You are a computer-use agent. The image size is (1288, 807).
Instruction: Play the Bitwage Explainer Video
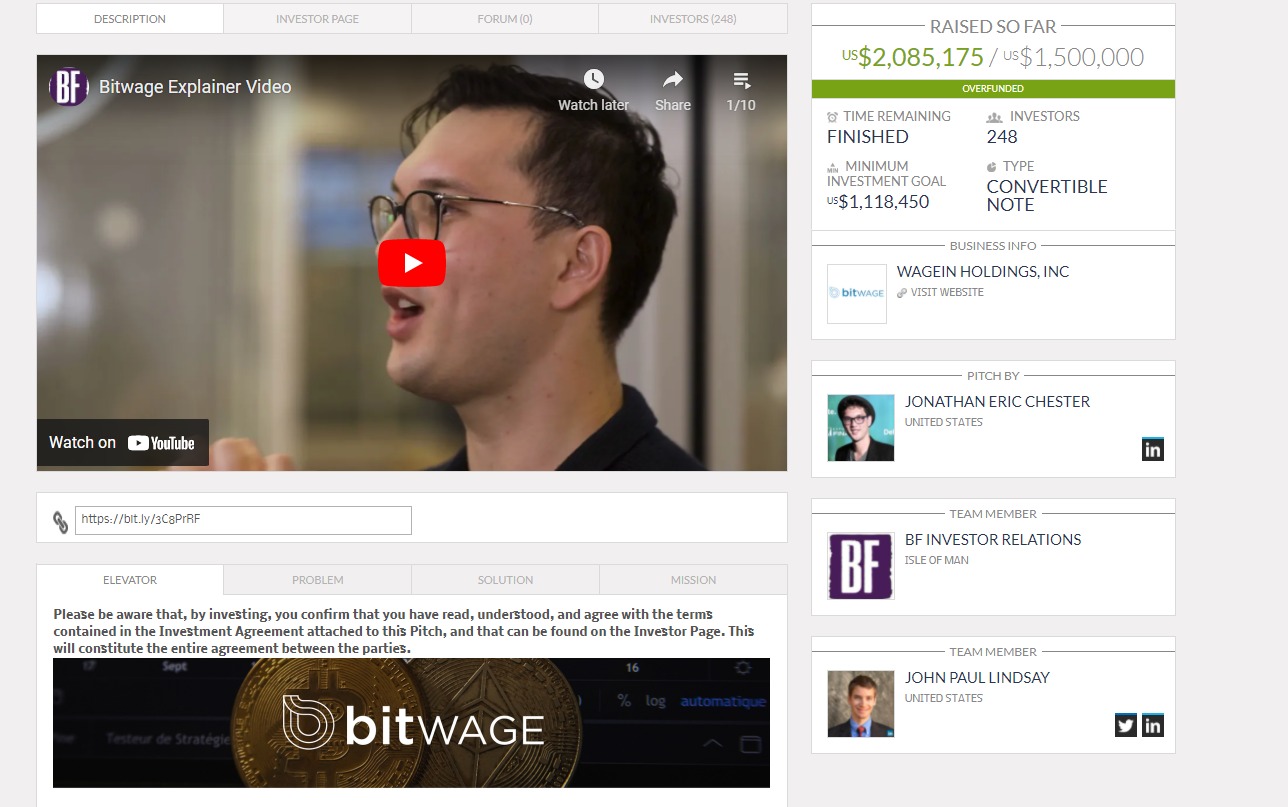click(x=412, y=262)
